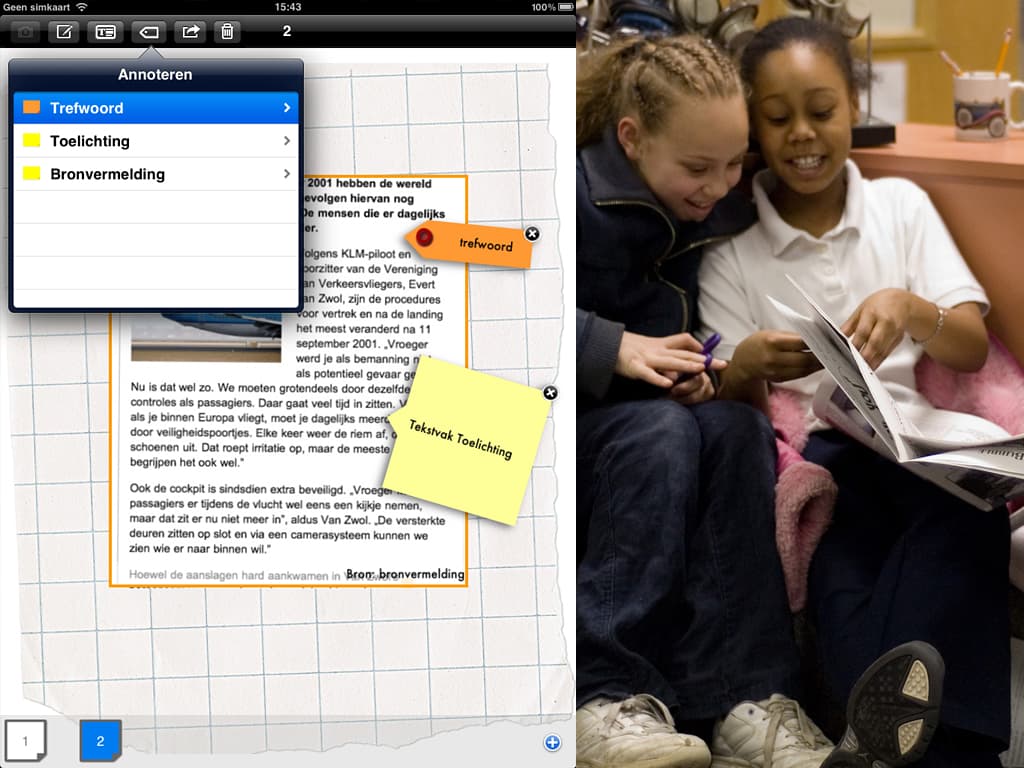The width and height of the screenshot is (1024, 768).
Task: Click the yellow Toelichting color swatch
Action: click(x=32, y=141)
